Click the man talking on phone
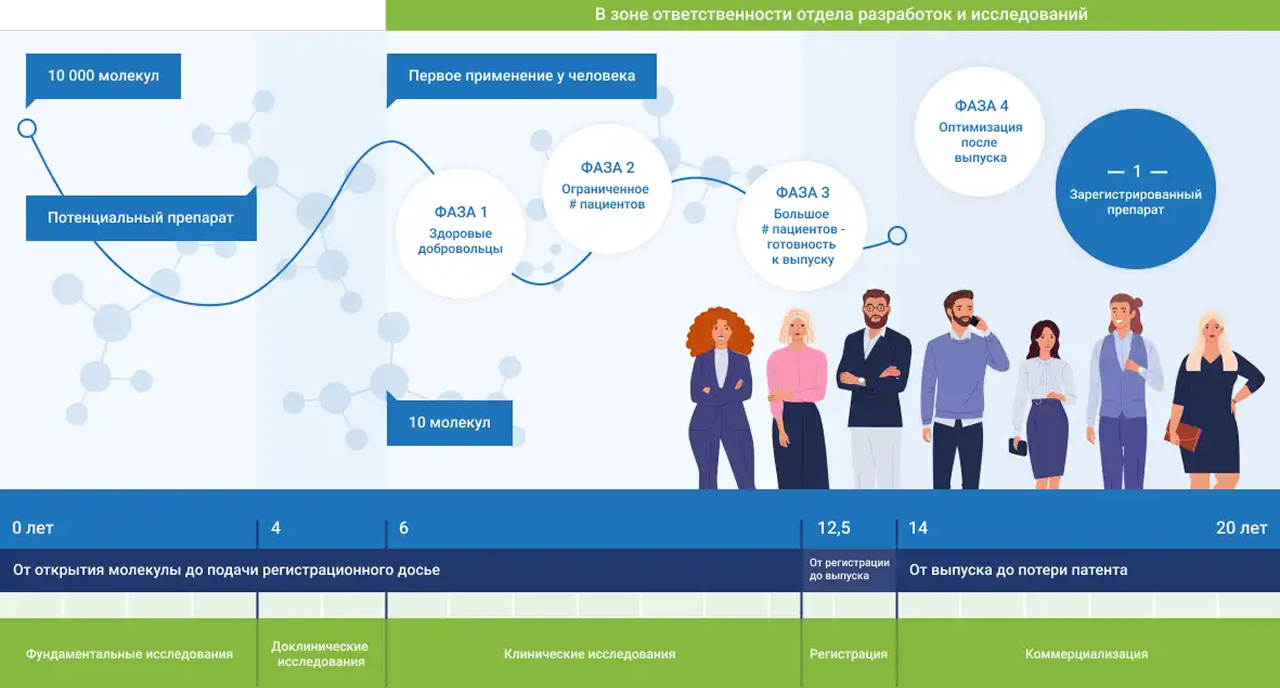This screenshot has width=1280, height=688. 962,390
